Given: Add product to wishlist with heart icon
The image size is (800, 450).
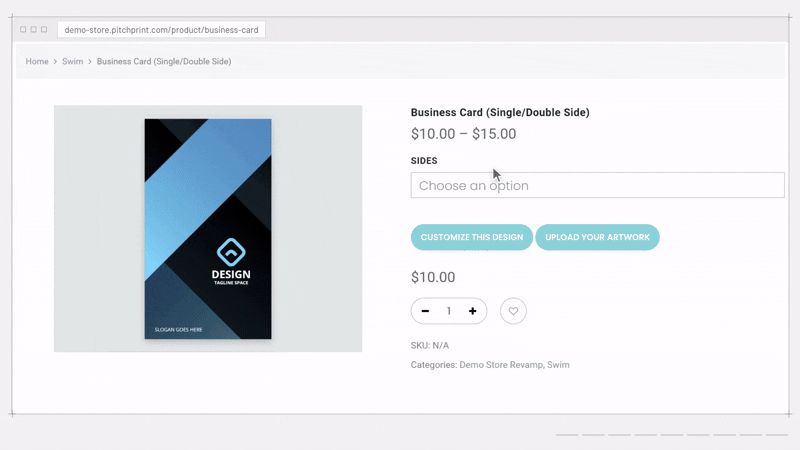Looking at the screenshot, I should click(513, 311).
